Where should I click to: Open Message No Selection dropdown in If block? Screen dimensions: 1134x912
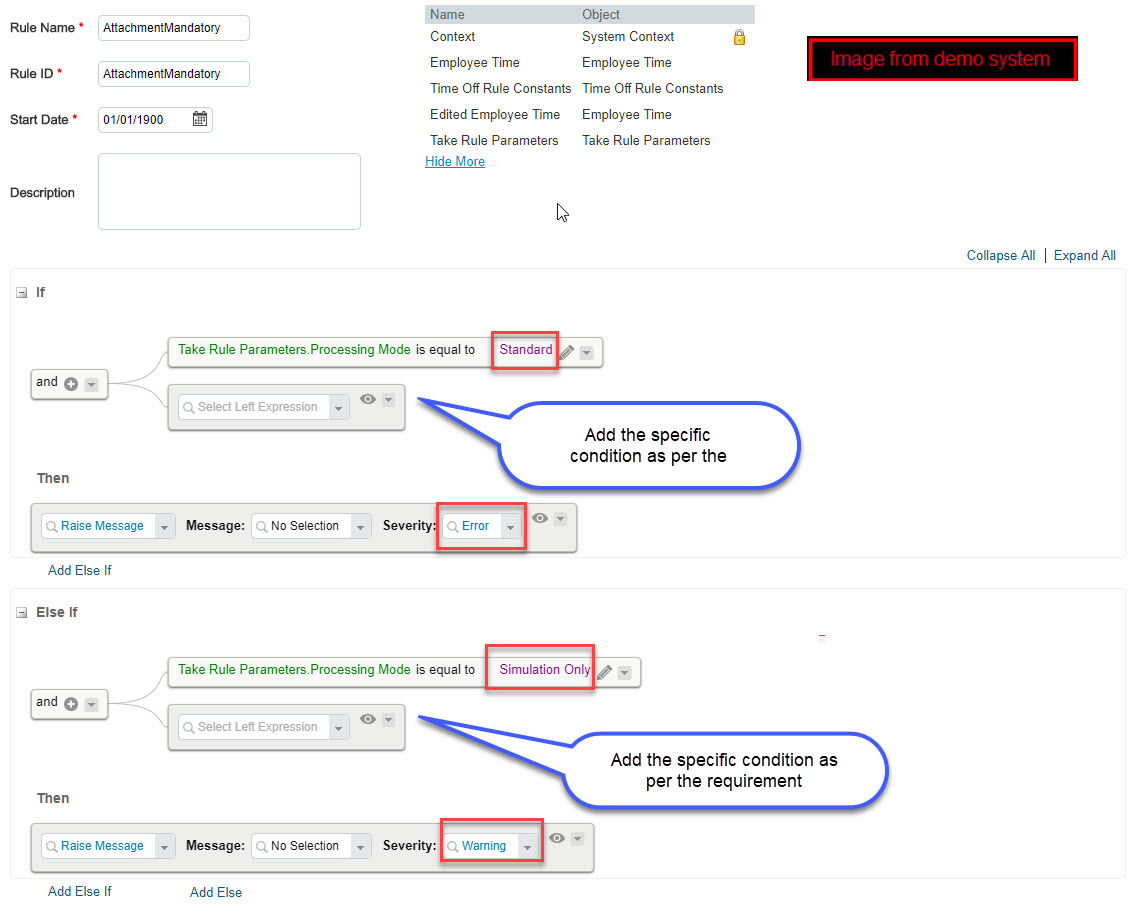[361, 527]
